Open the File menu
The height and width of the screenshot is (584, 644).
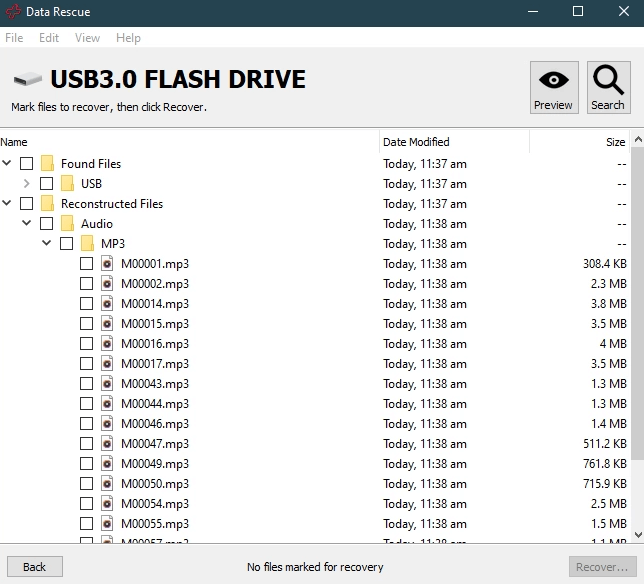[x=14, y=38]
